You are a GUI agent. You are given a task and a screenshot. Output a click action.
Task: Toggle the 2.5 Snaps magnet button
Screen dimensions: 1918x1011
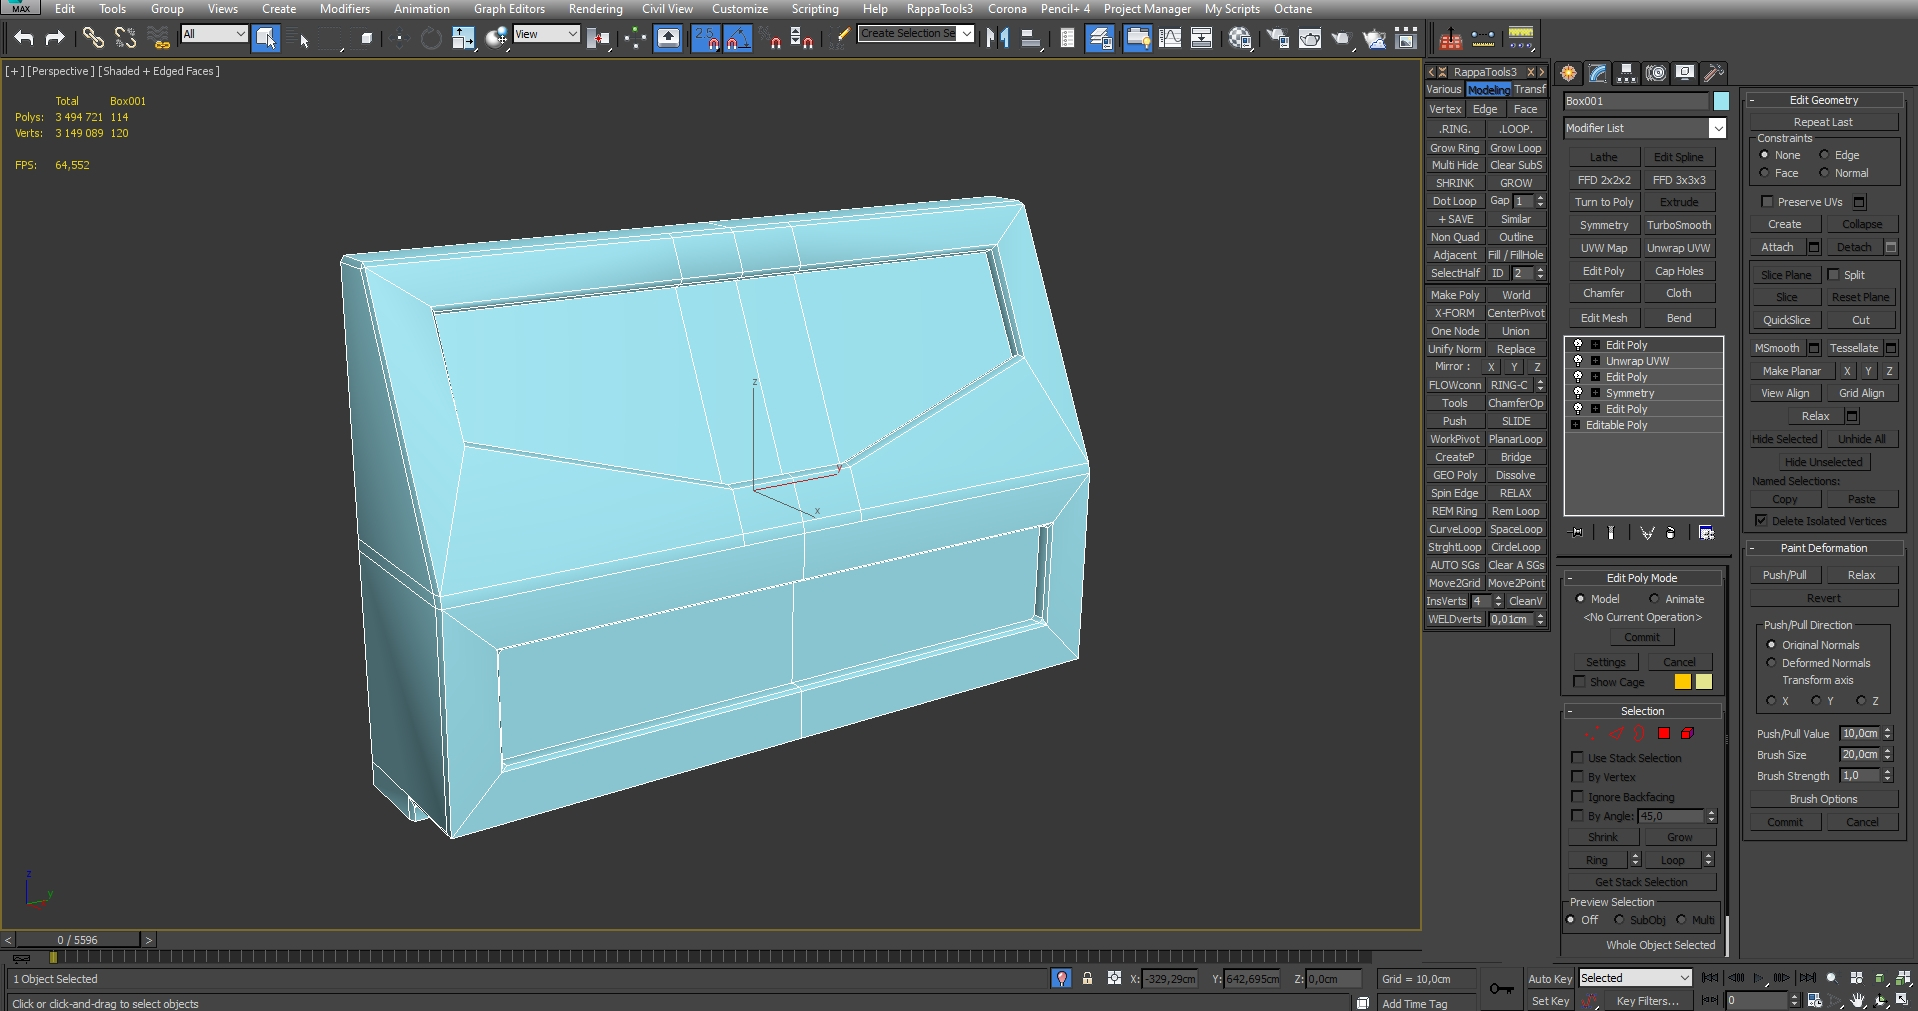click(706, 38)
